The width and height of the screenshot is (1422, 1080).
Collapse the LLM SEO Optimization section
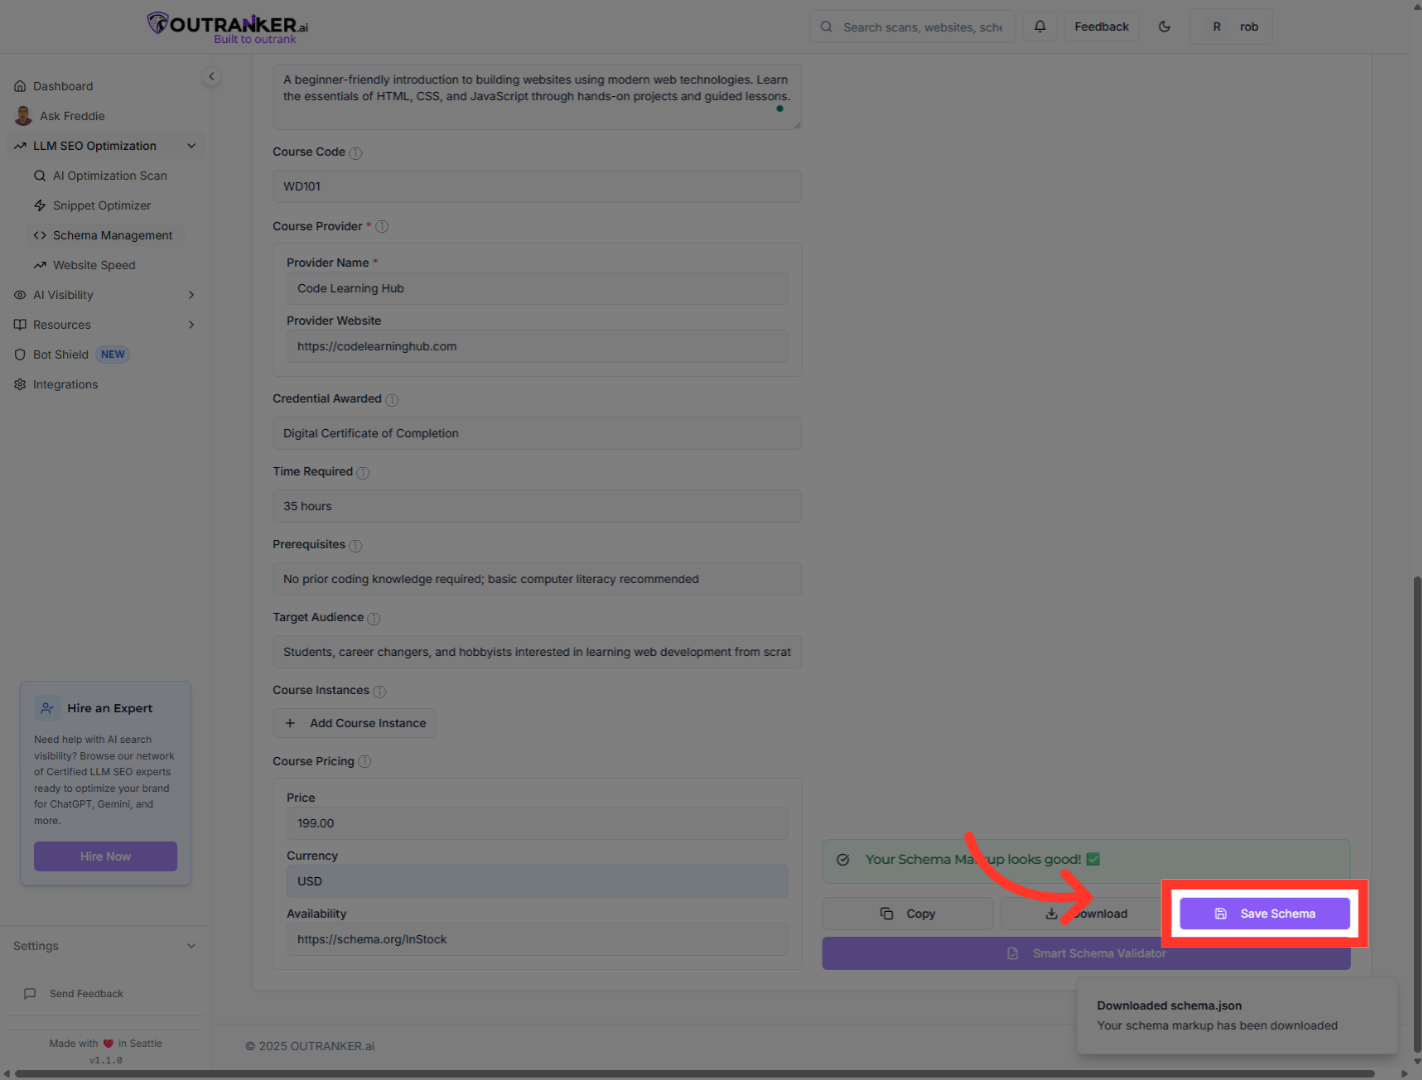tap(191, 145)
